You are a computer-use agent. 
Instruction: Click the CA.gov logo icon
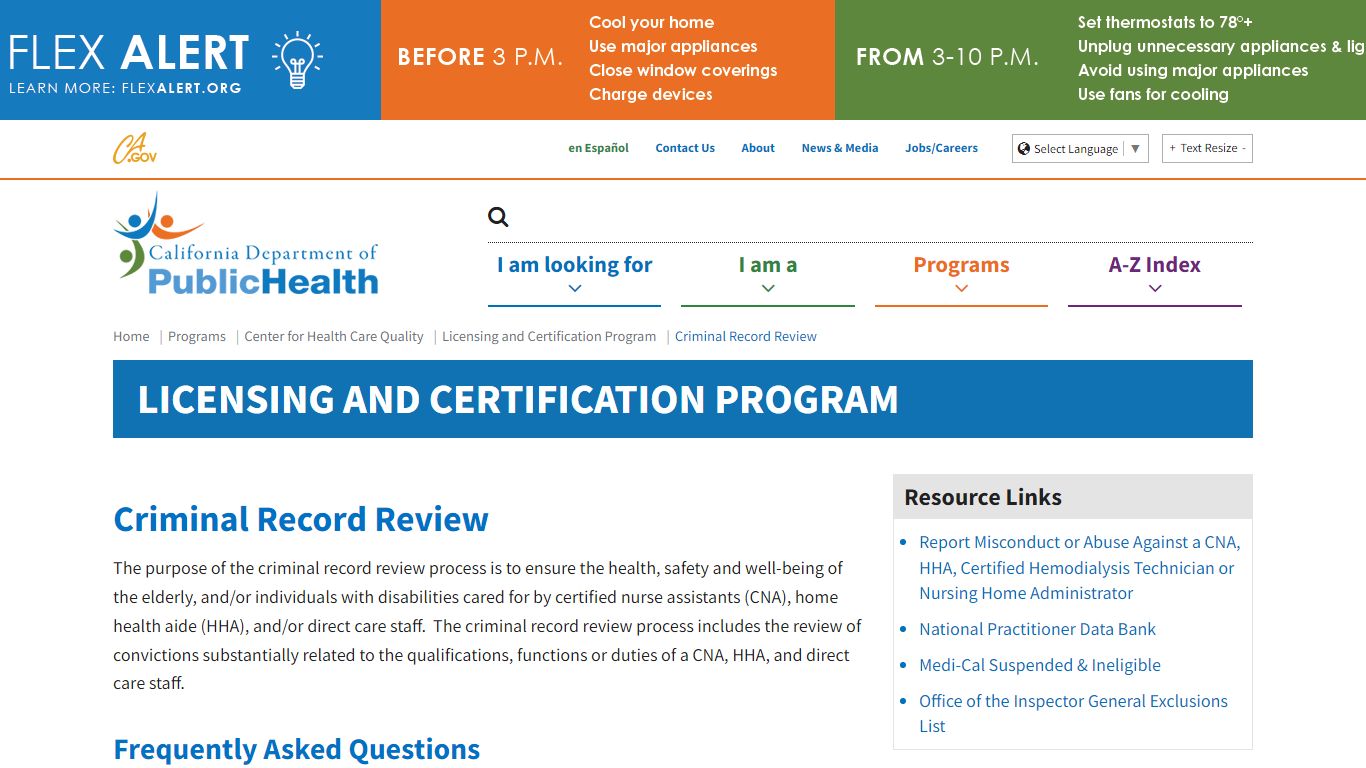(134, 149)
